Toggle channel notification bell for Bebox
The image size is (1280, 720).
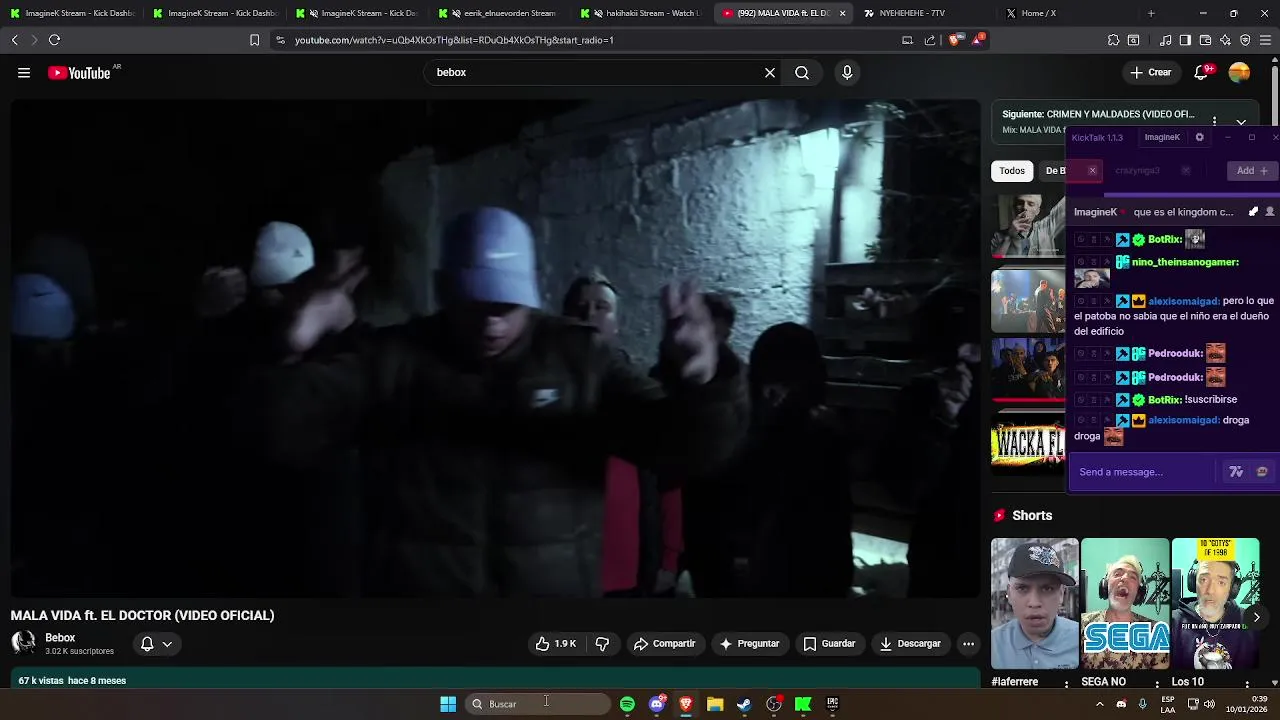tap(147, 644)
